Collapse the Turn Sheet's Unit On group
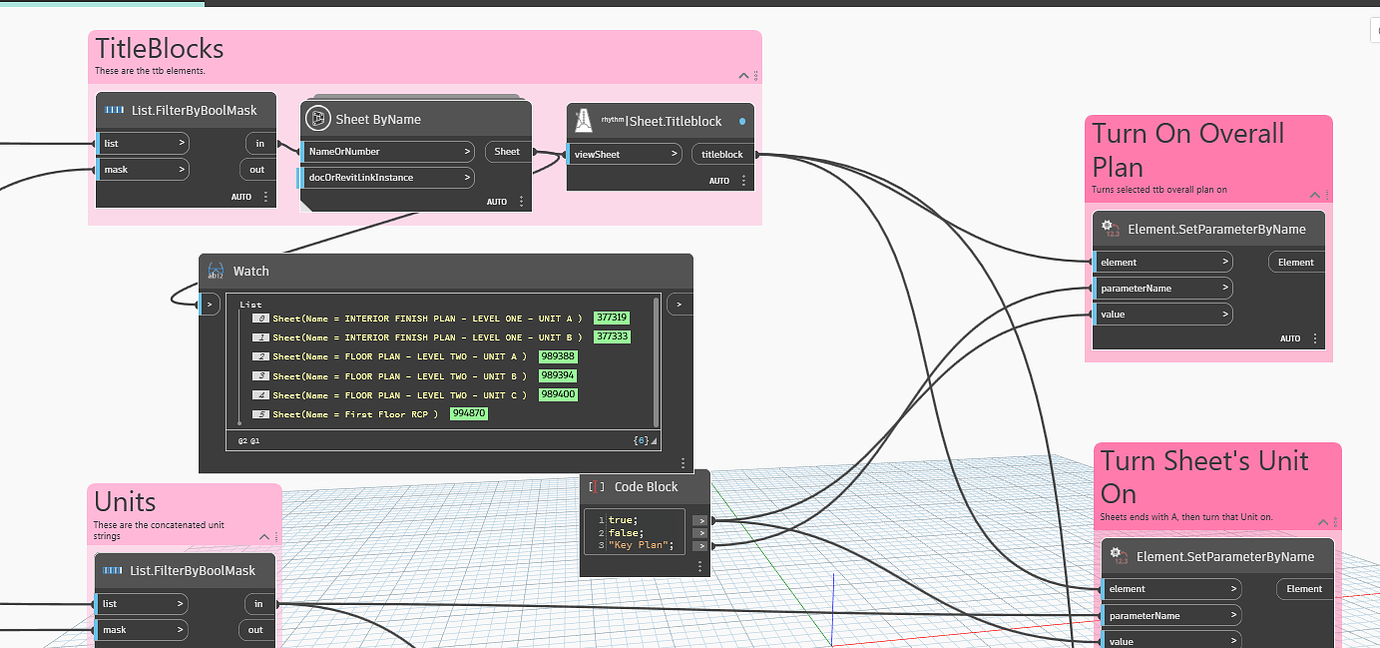This screenshot has width=1380, height=648. pyautogui.click(x=1323, y=522)
